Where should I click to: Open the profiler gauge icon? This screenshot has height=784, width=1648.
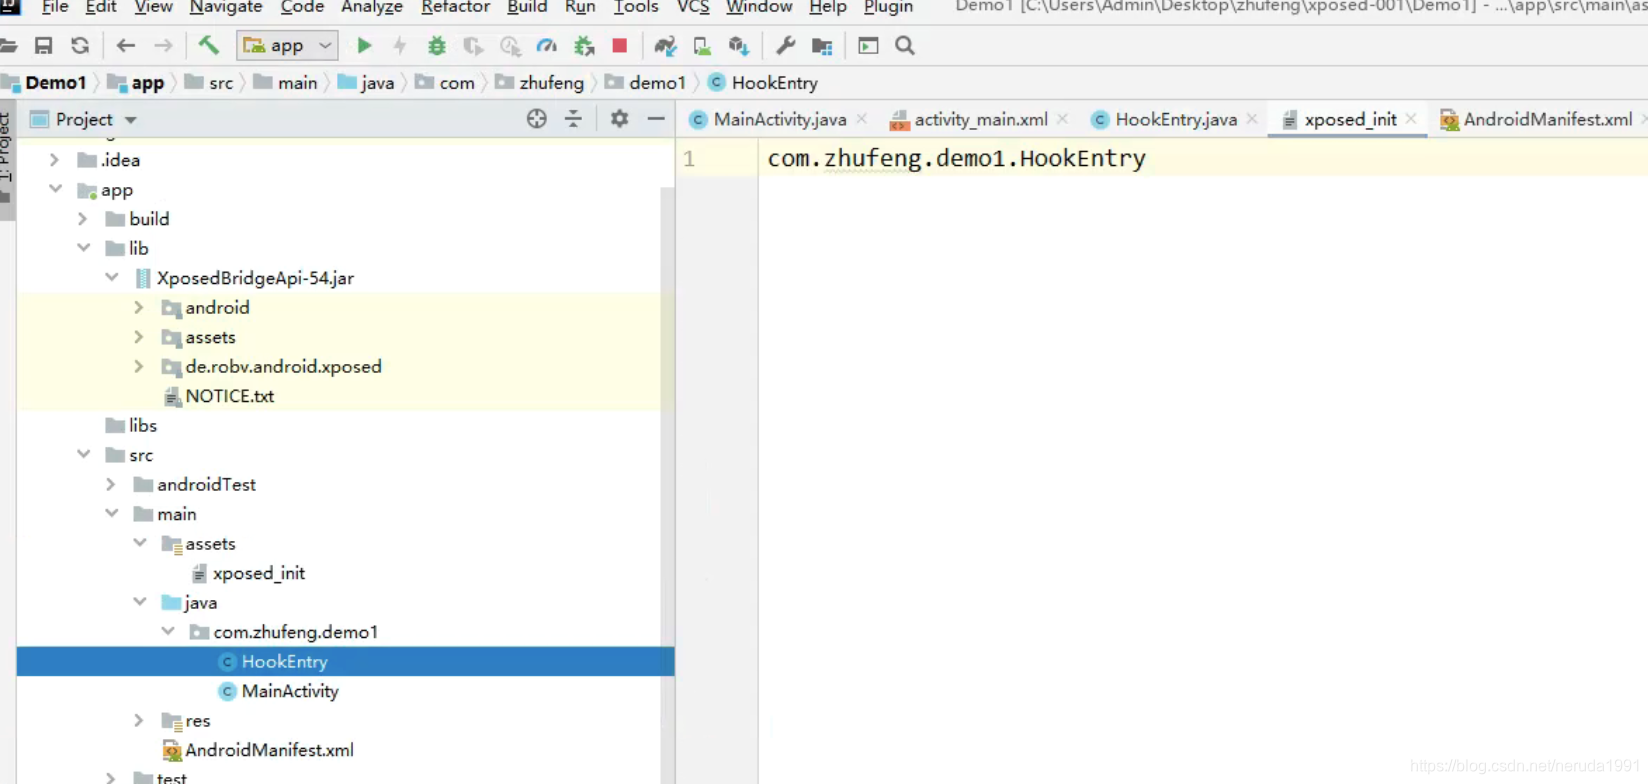(546, 46)
